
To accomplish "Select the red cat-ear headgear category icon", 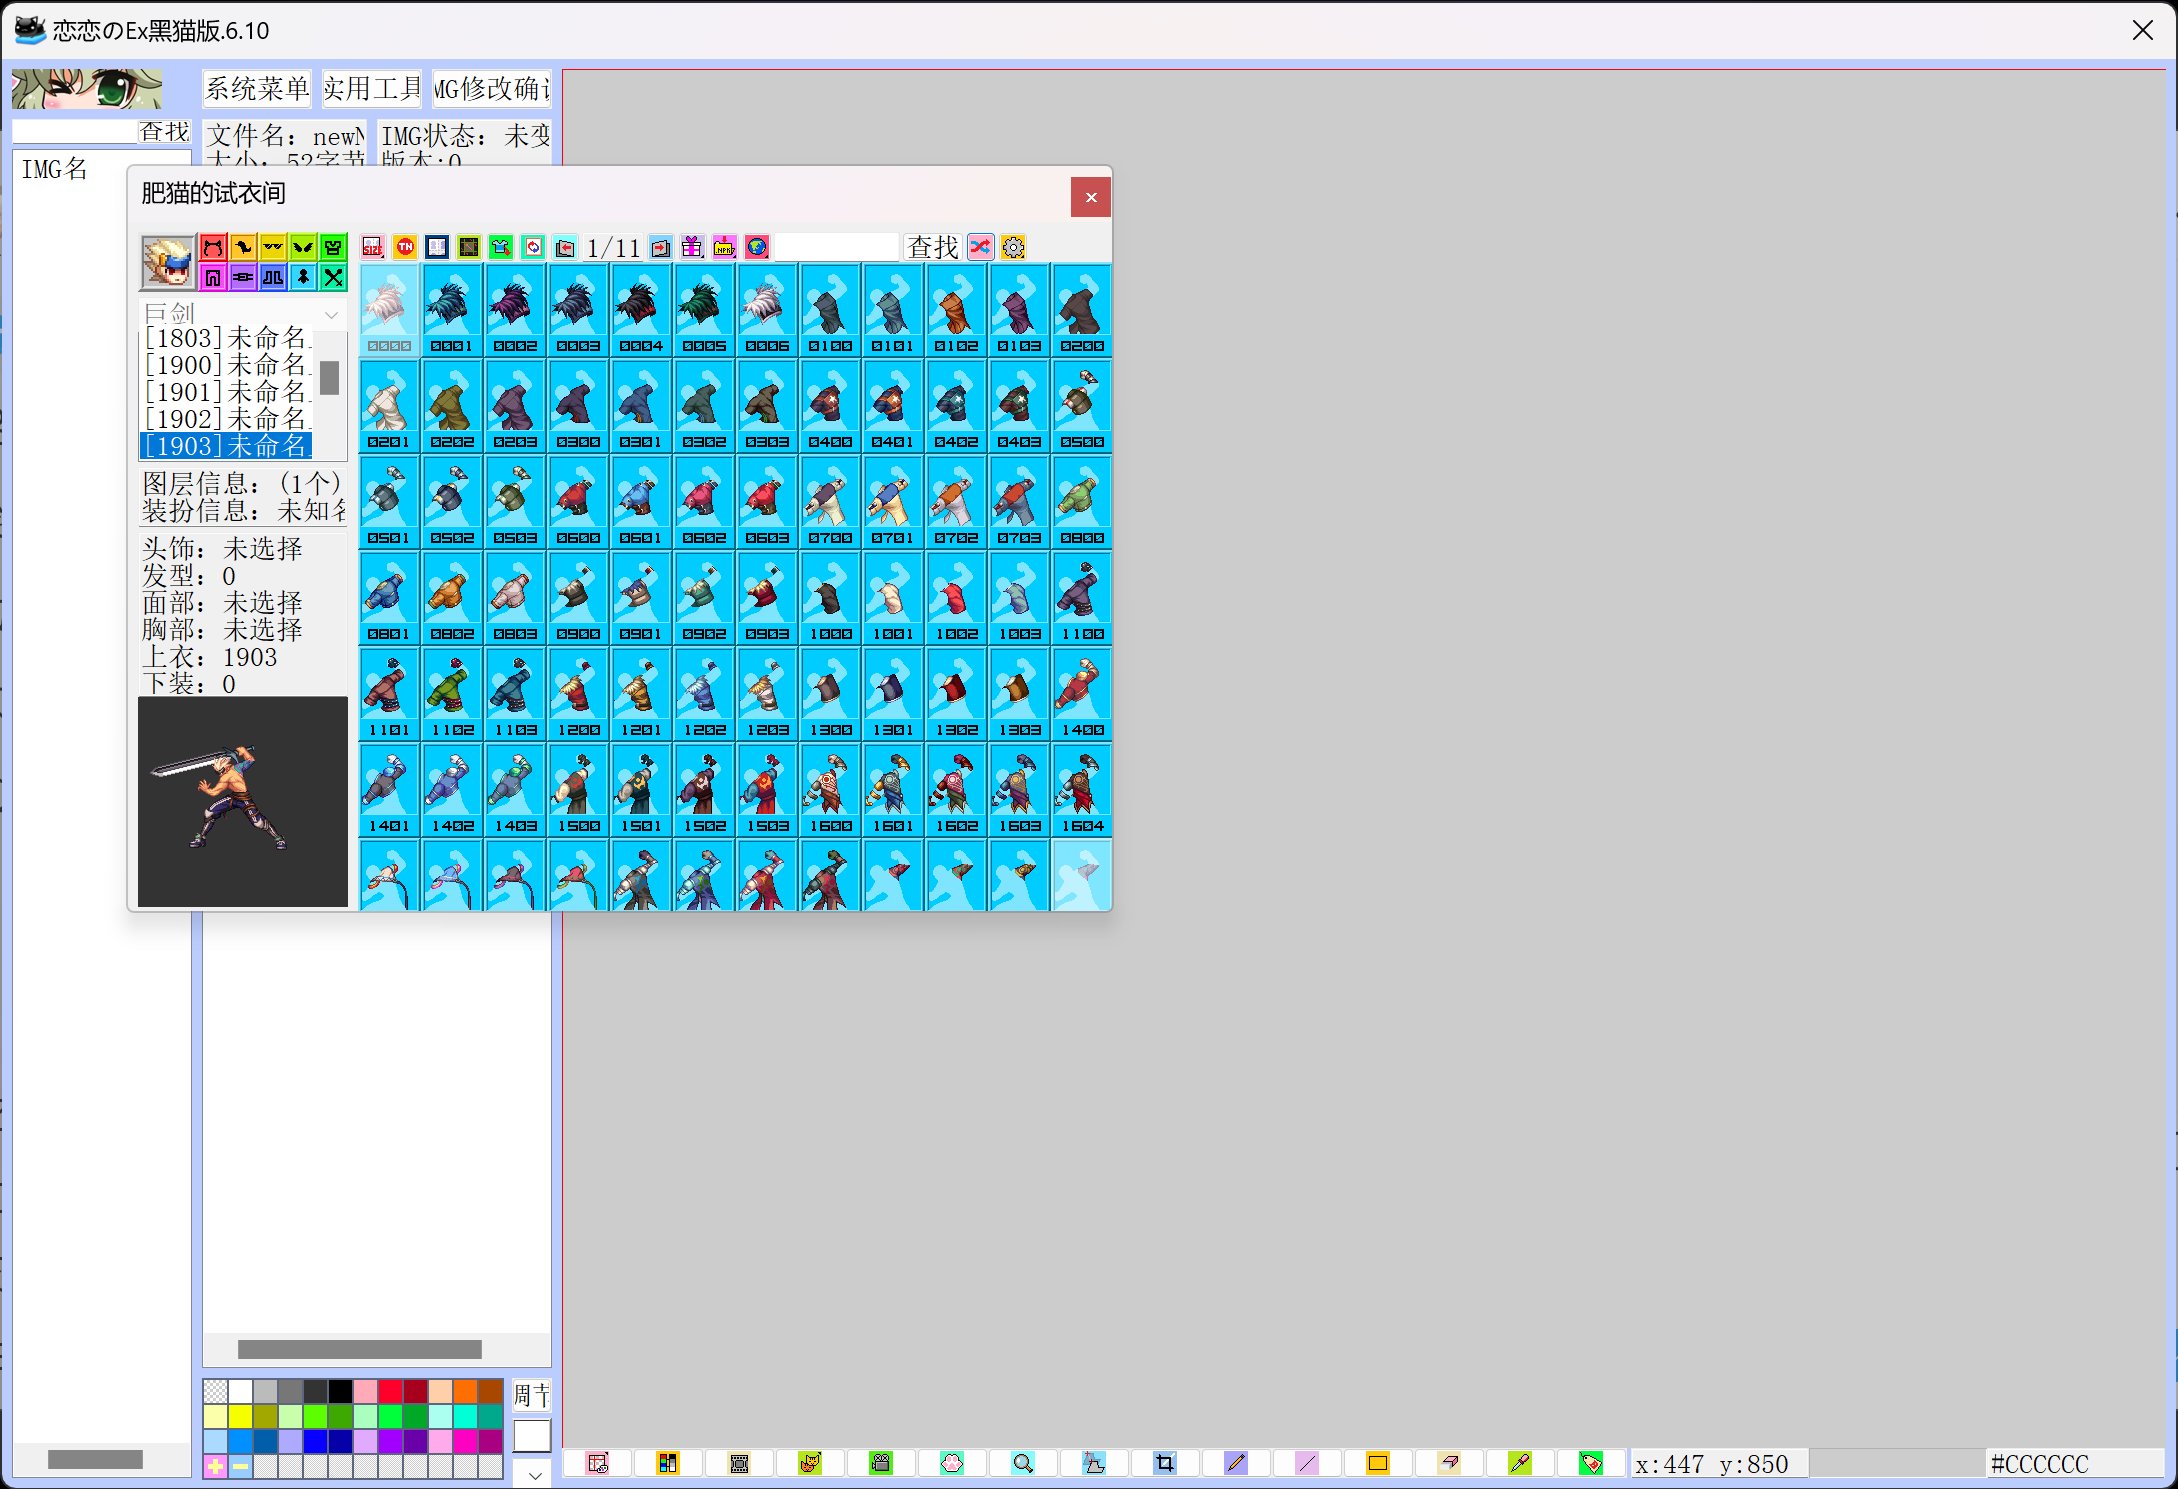I will (213, 247).
